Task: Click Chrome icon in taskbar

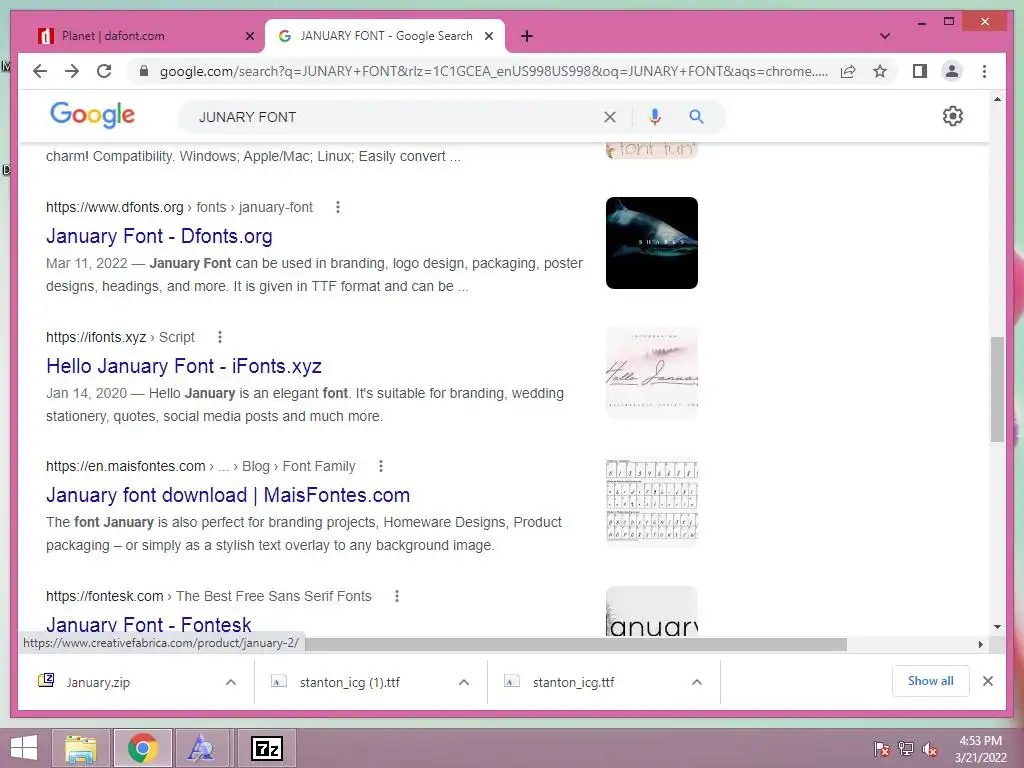Action: [x=143, y=748]
